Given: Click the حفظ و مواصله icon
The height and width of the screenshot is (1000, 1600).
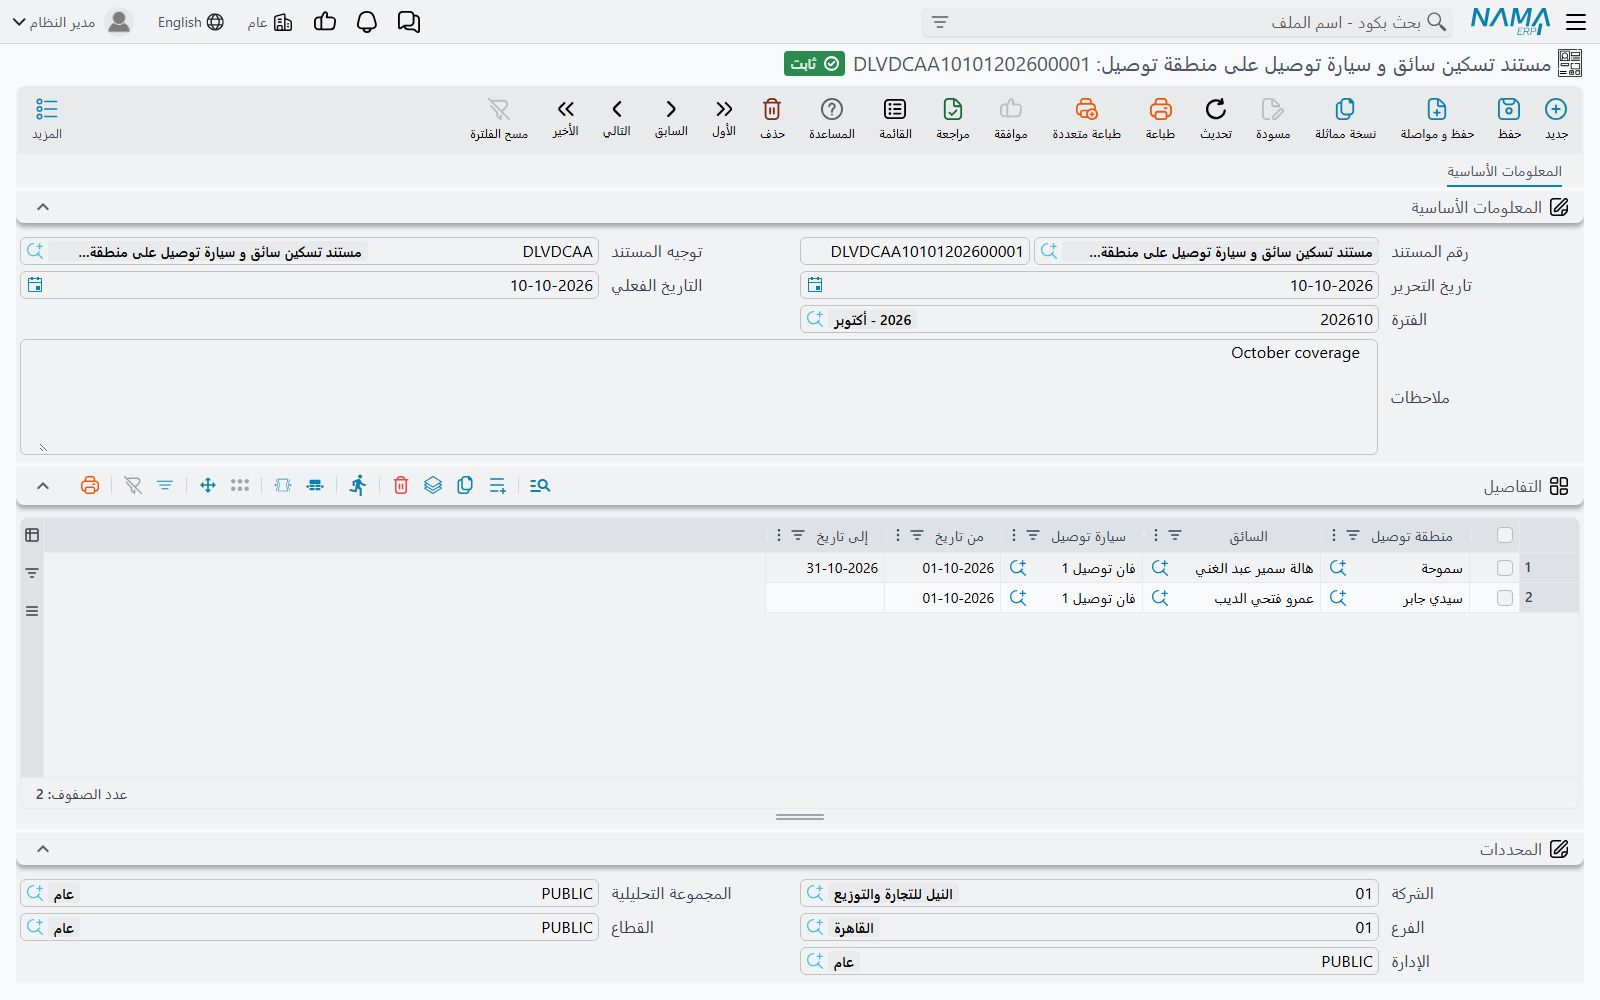Looking at the screenshot, I should 1437,109.
